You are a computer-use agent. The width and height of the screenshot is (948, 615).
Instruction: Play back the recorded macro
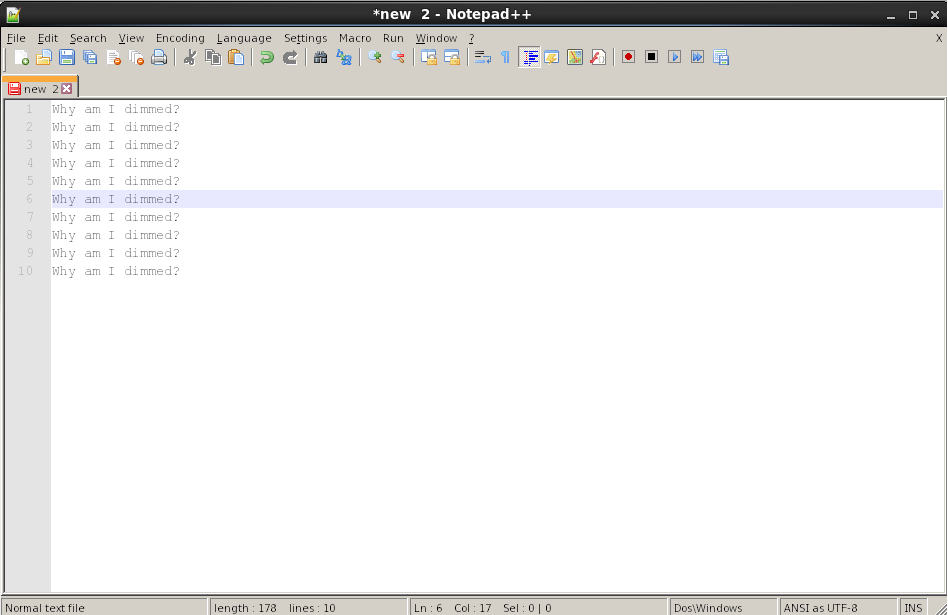tap(674, 57)
